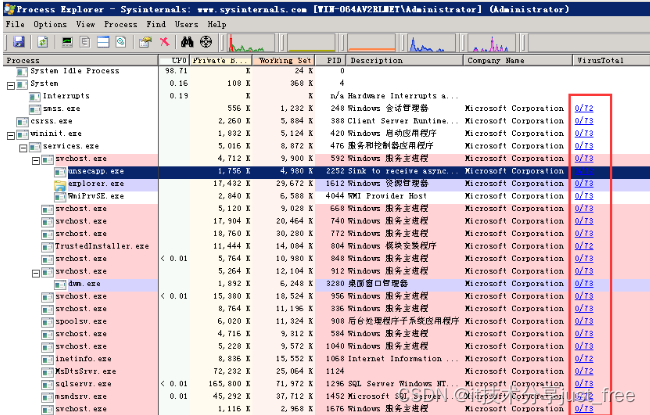Click the icon beside WmiPrvSE.exe
Screen dimensions: 650x415
click(60, 197)
